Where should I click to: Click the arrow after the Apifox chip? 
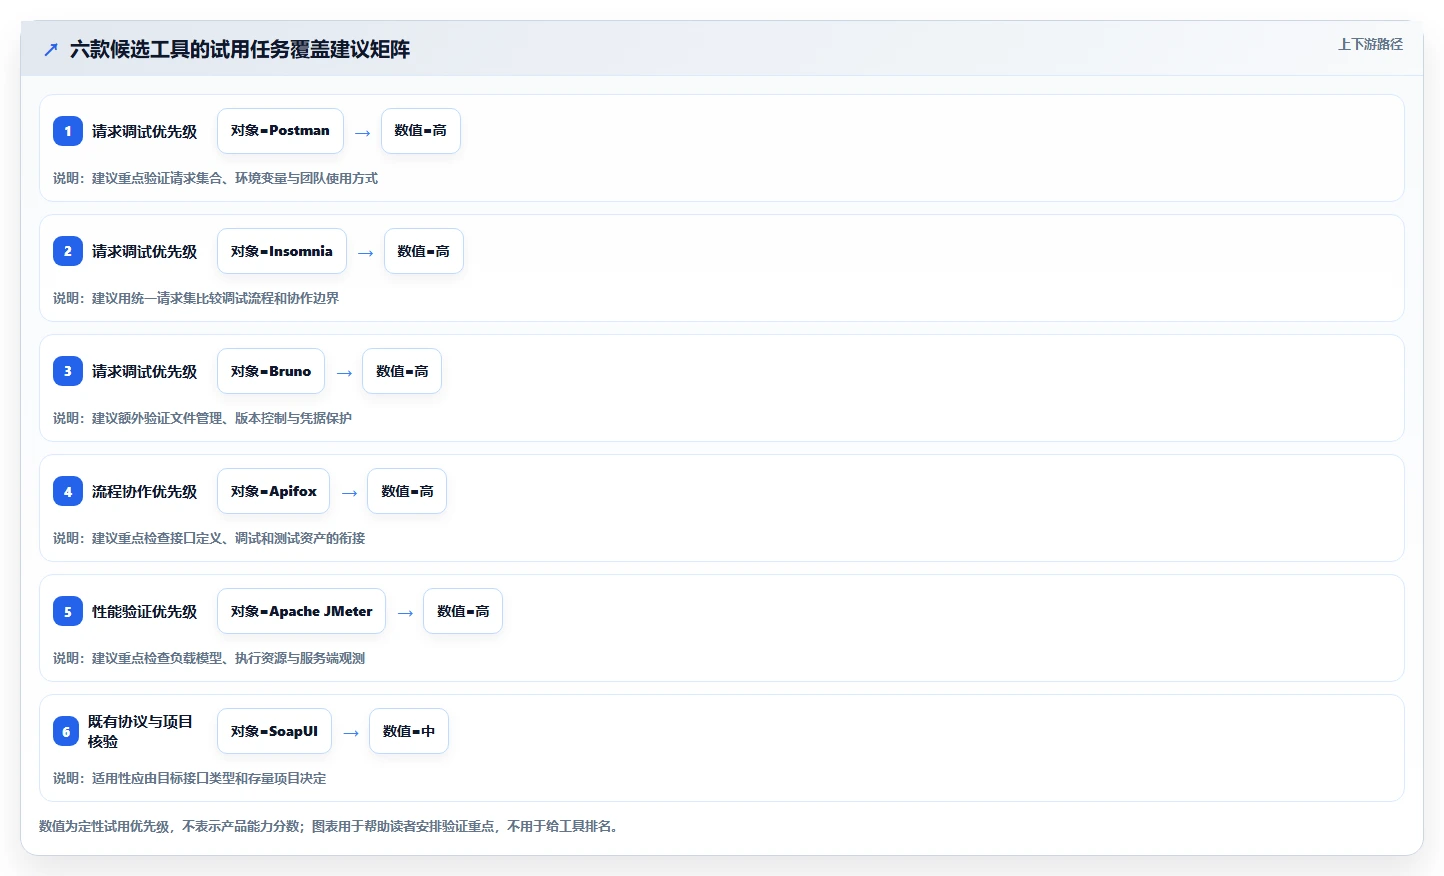[x=349, y=493]
